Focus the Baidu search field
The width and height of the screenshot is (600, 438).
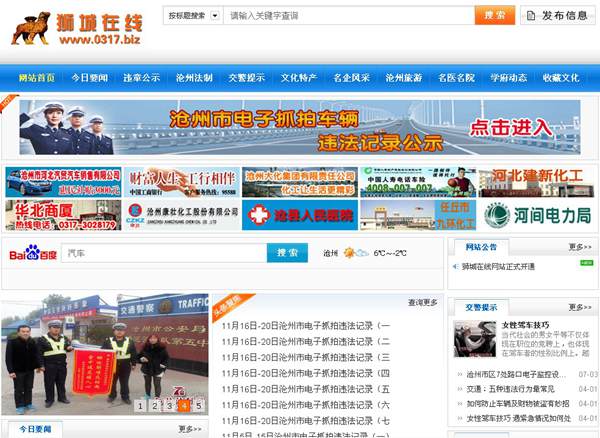point(164,253)
